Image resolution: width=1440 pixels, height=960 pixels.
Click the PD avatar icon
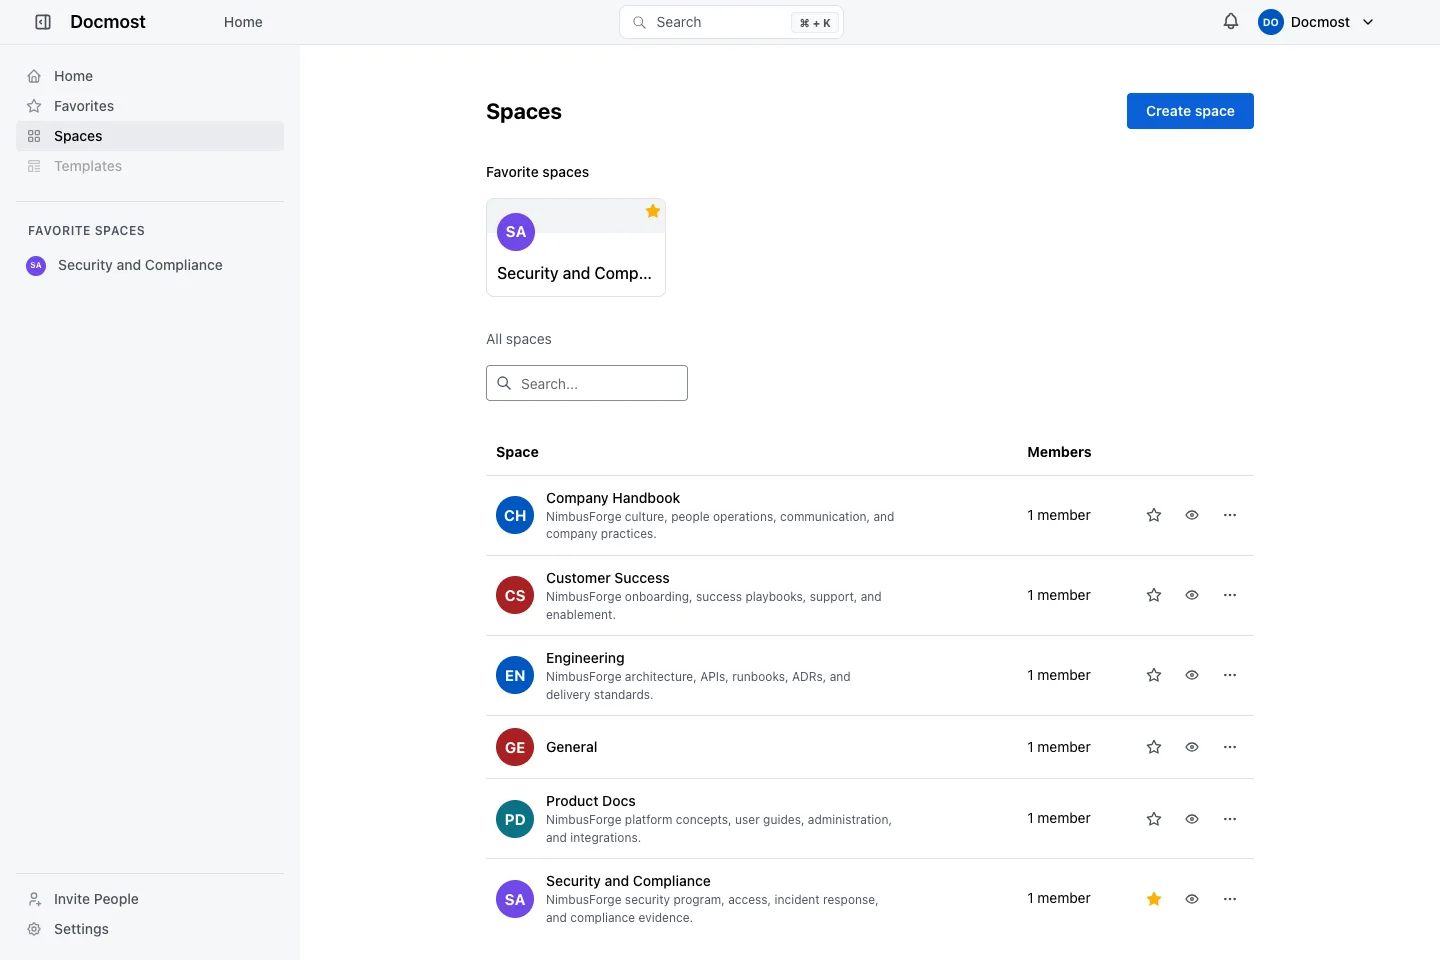(x=515, y=819)
